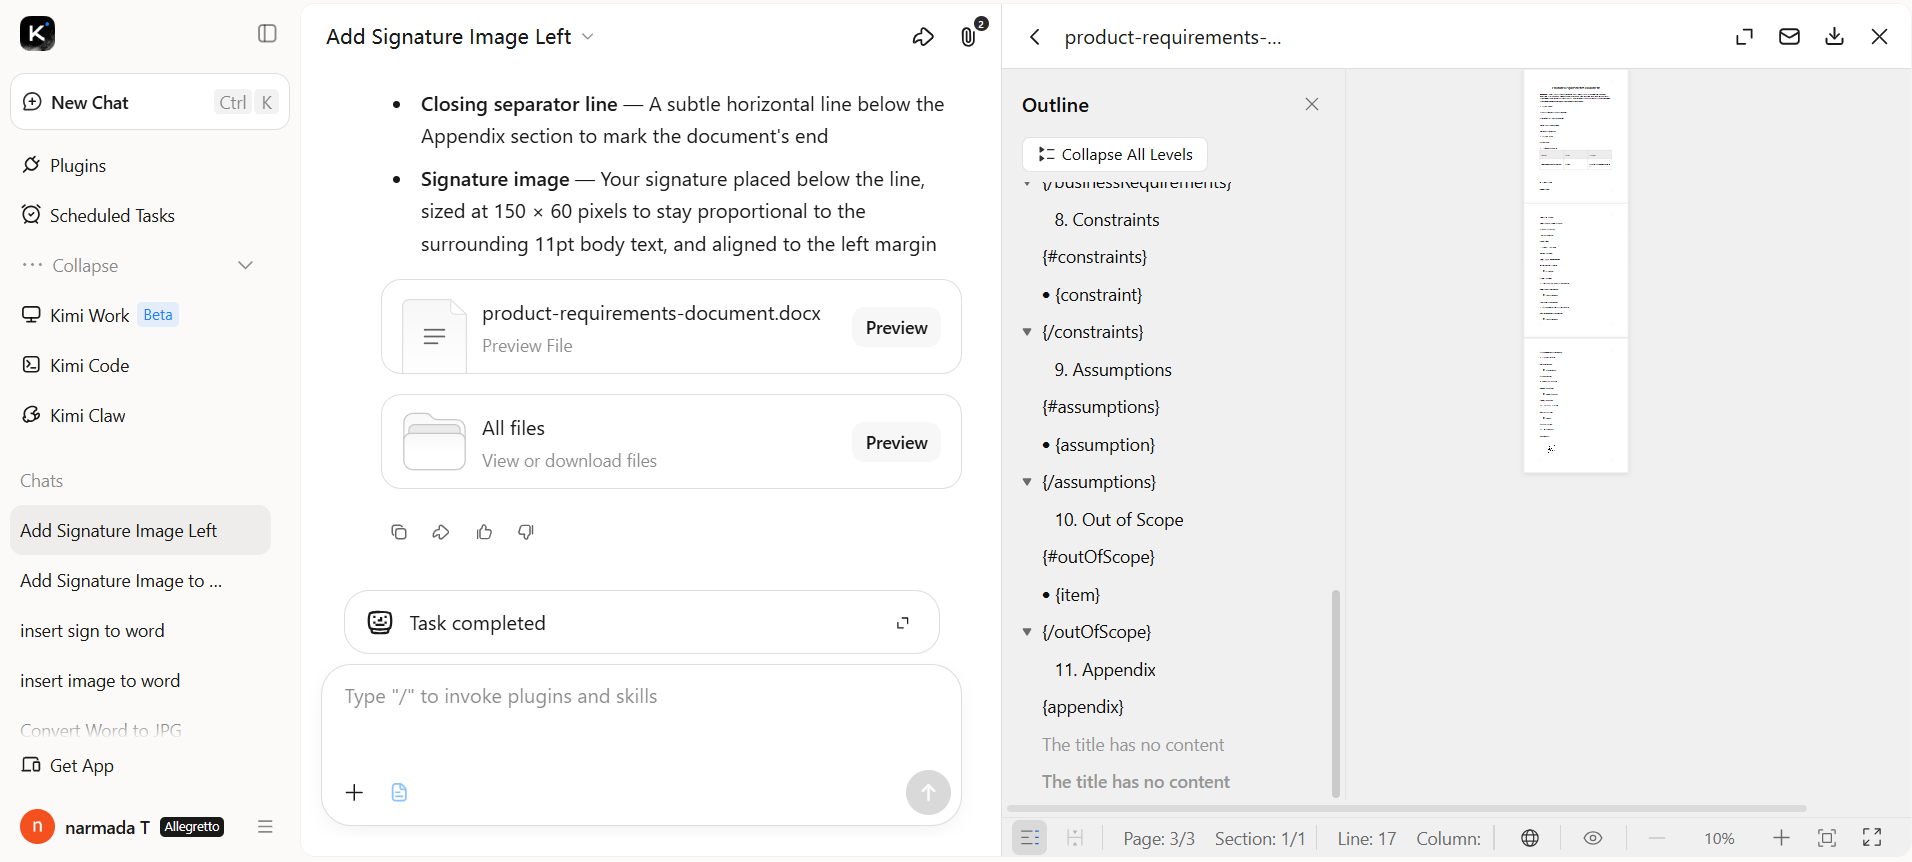Toggle the sidebar panel icon

(267, 34)
